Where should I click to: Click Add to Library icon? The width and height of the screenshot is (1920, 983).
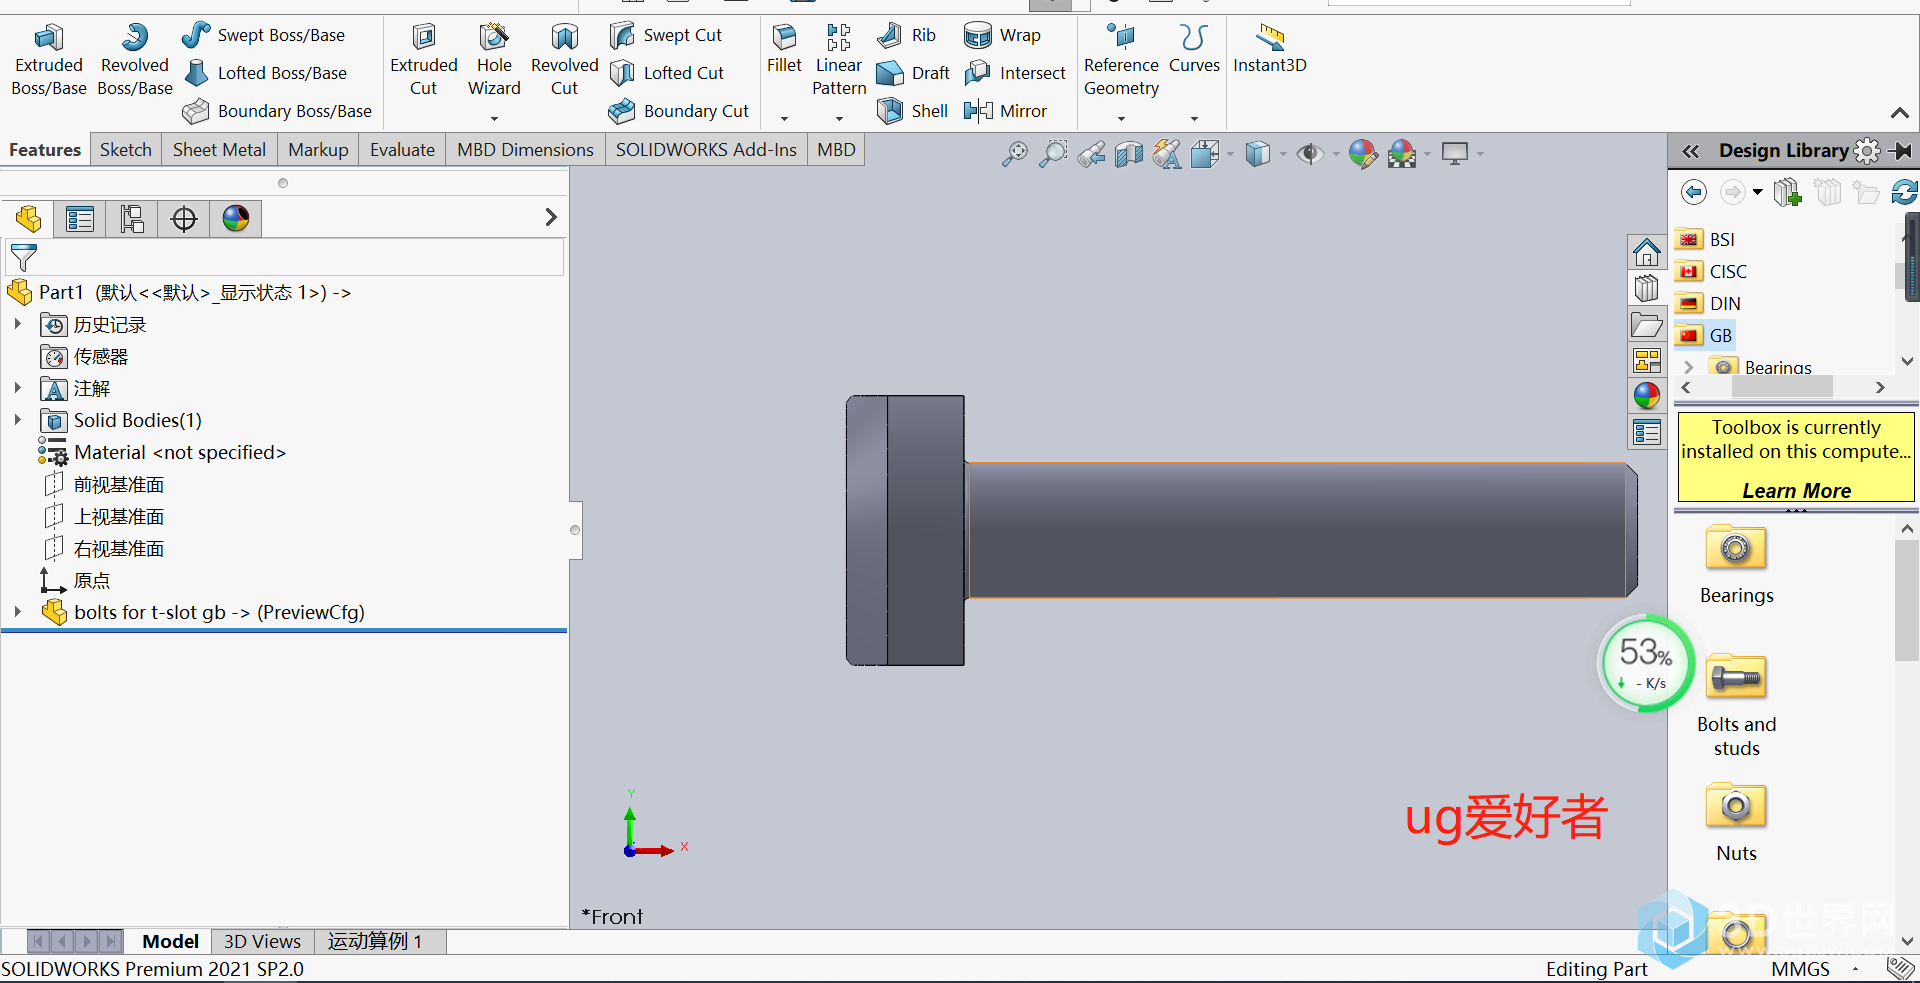click(1787, 191)
